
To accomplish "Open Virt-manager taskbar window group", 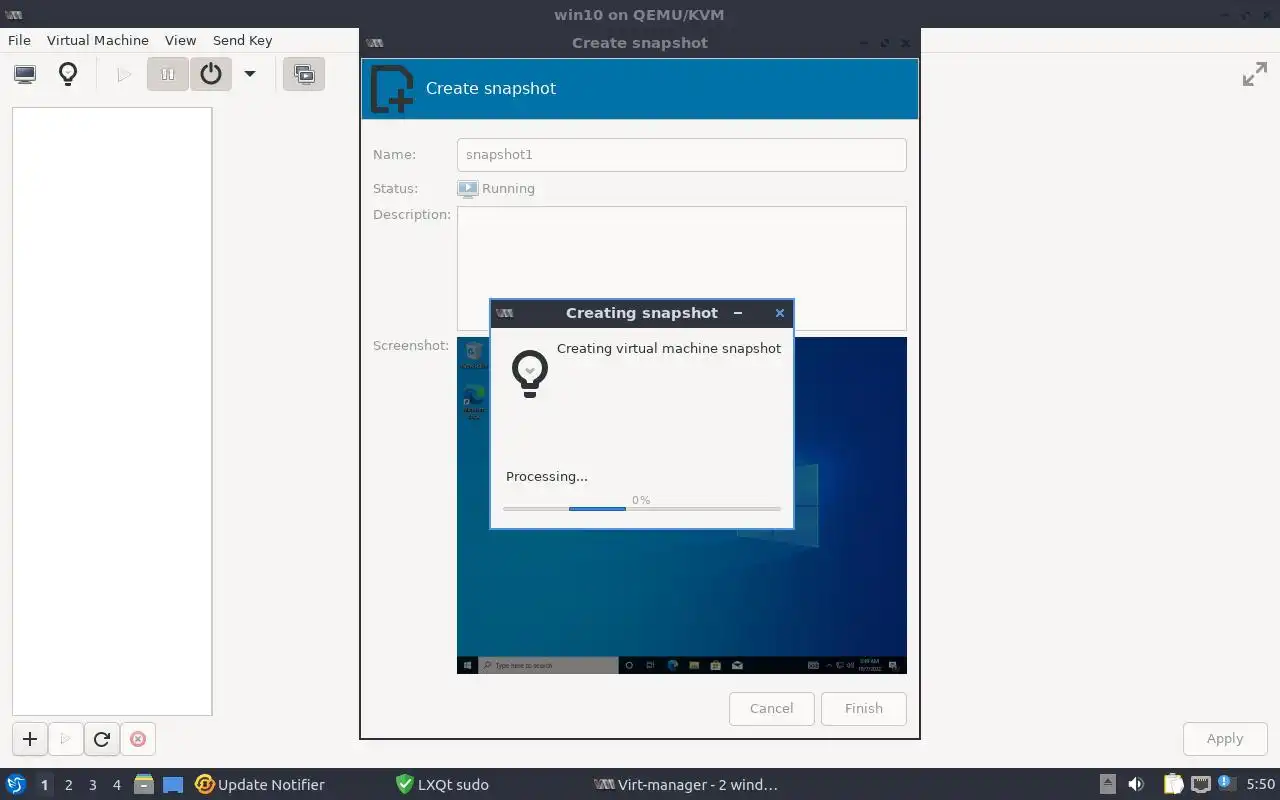I will pos(686,785).
